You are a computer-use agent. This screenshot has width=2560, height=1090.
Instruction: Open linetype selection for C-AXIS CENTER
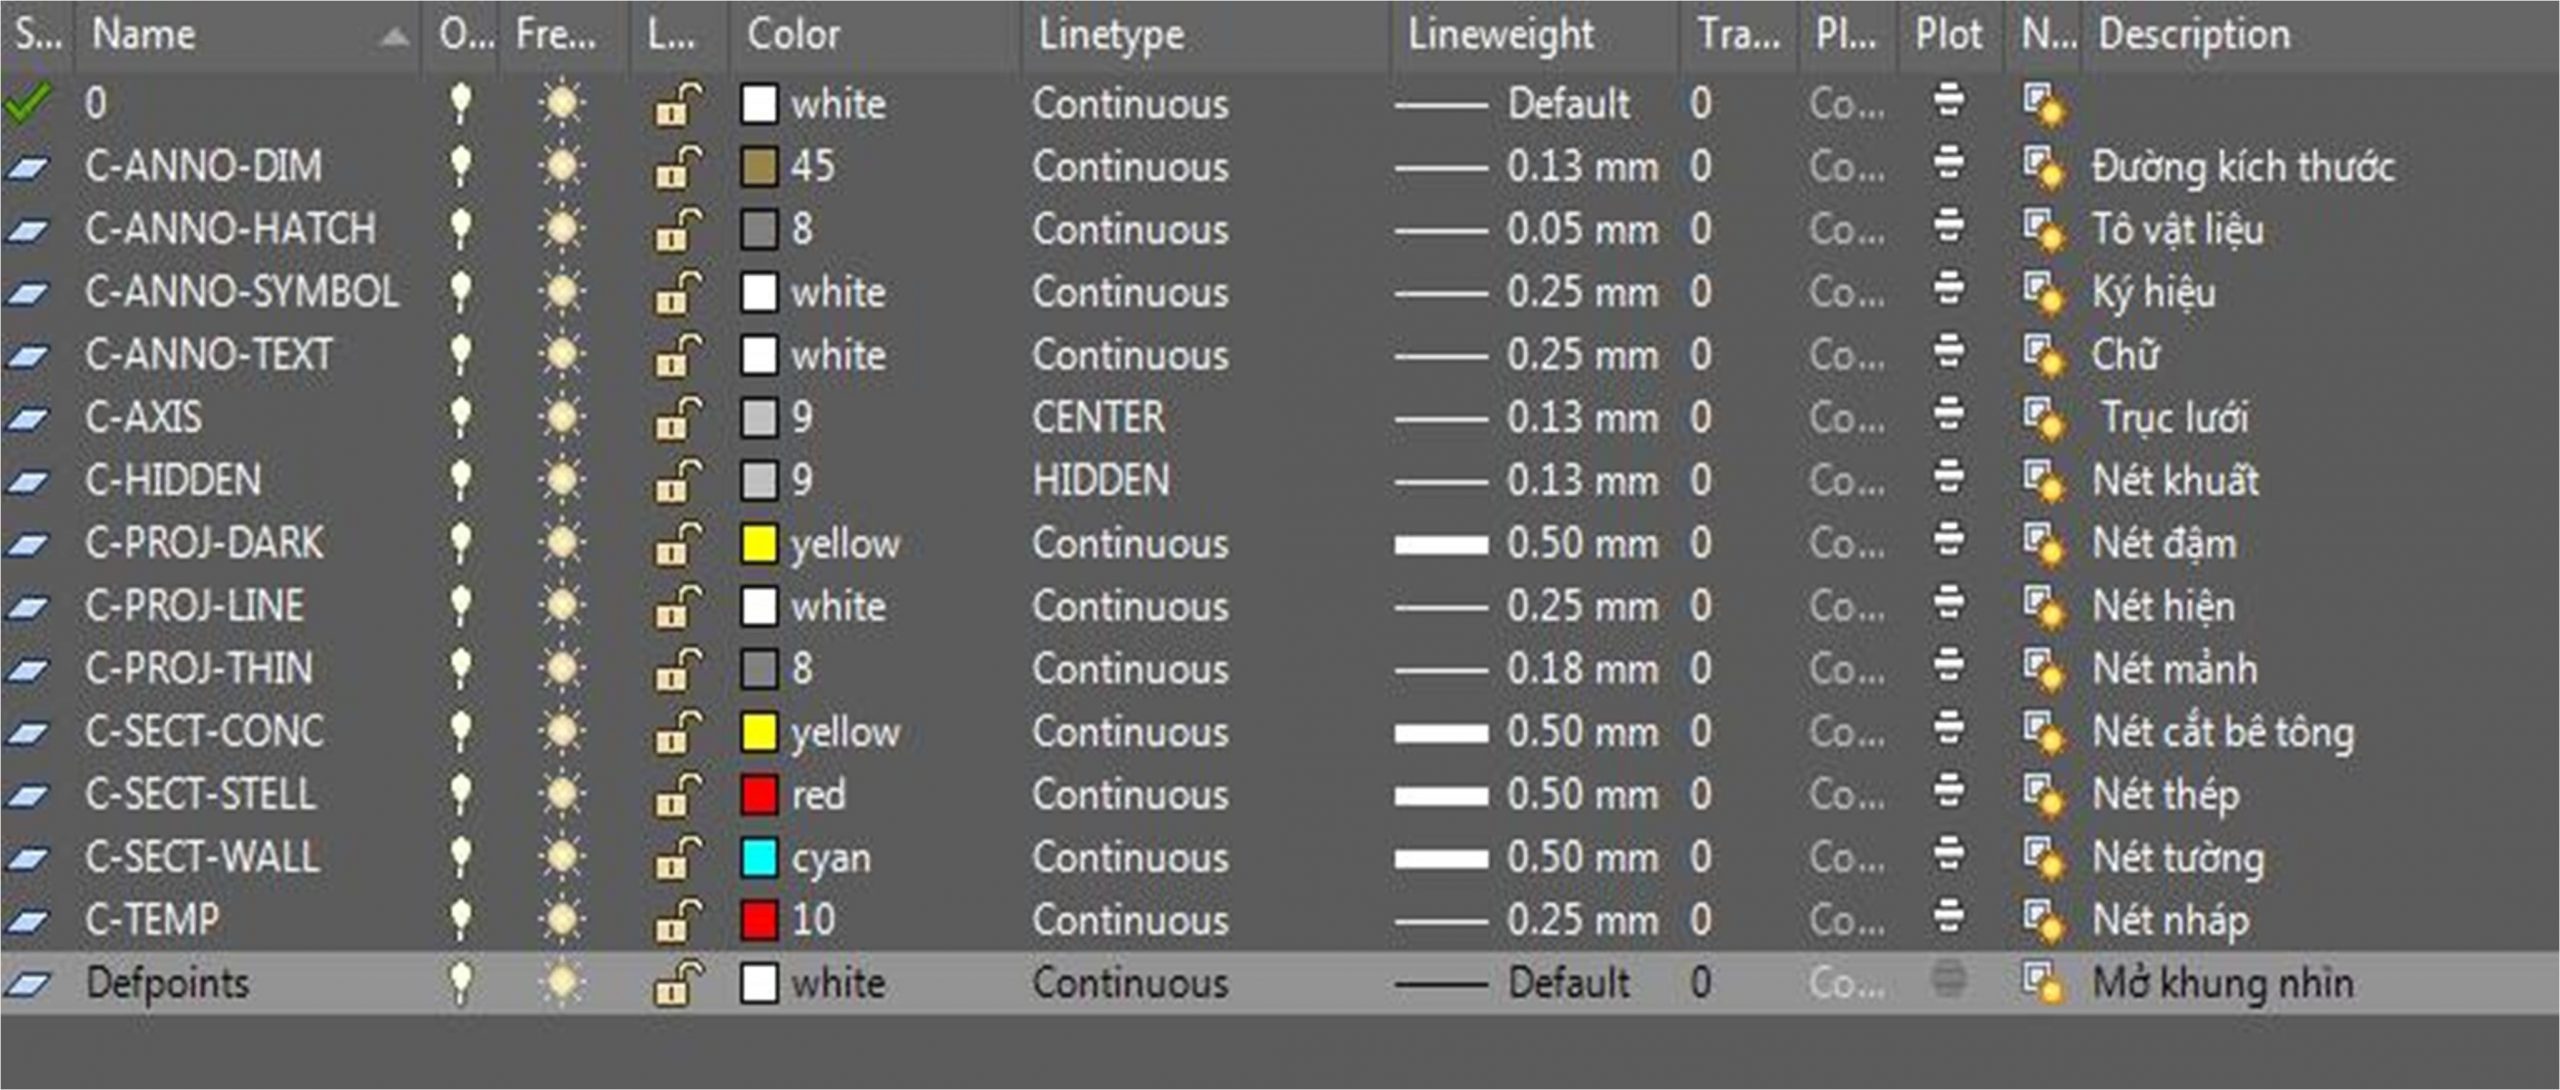click(x=1098, y=417)
